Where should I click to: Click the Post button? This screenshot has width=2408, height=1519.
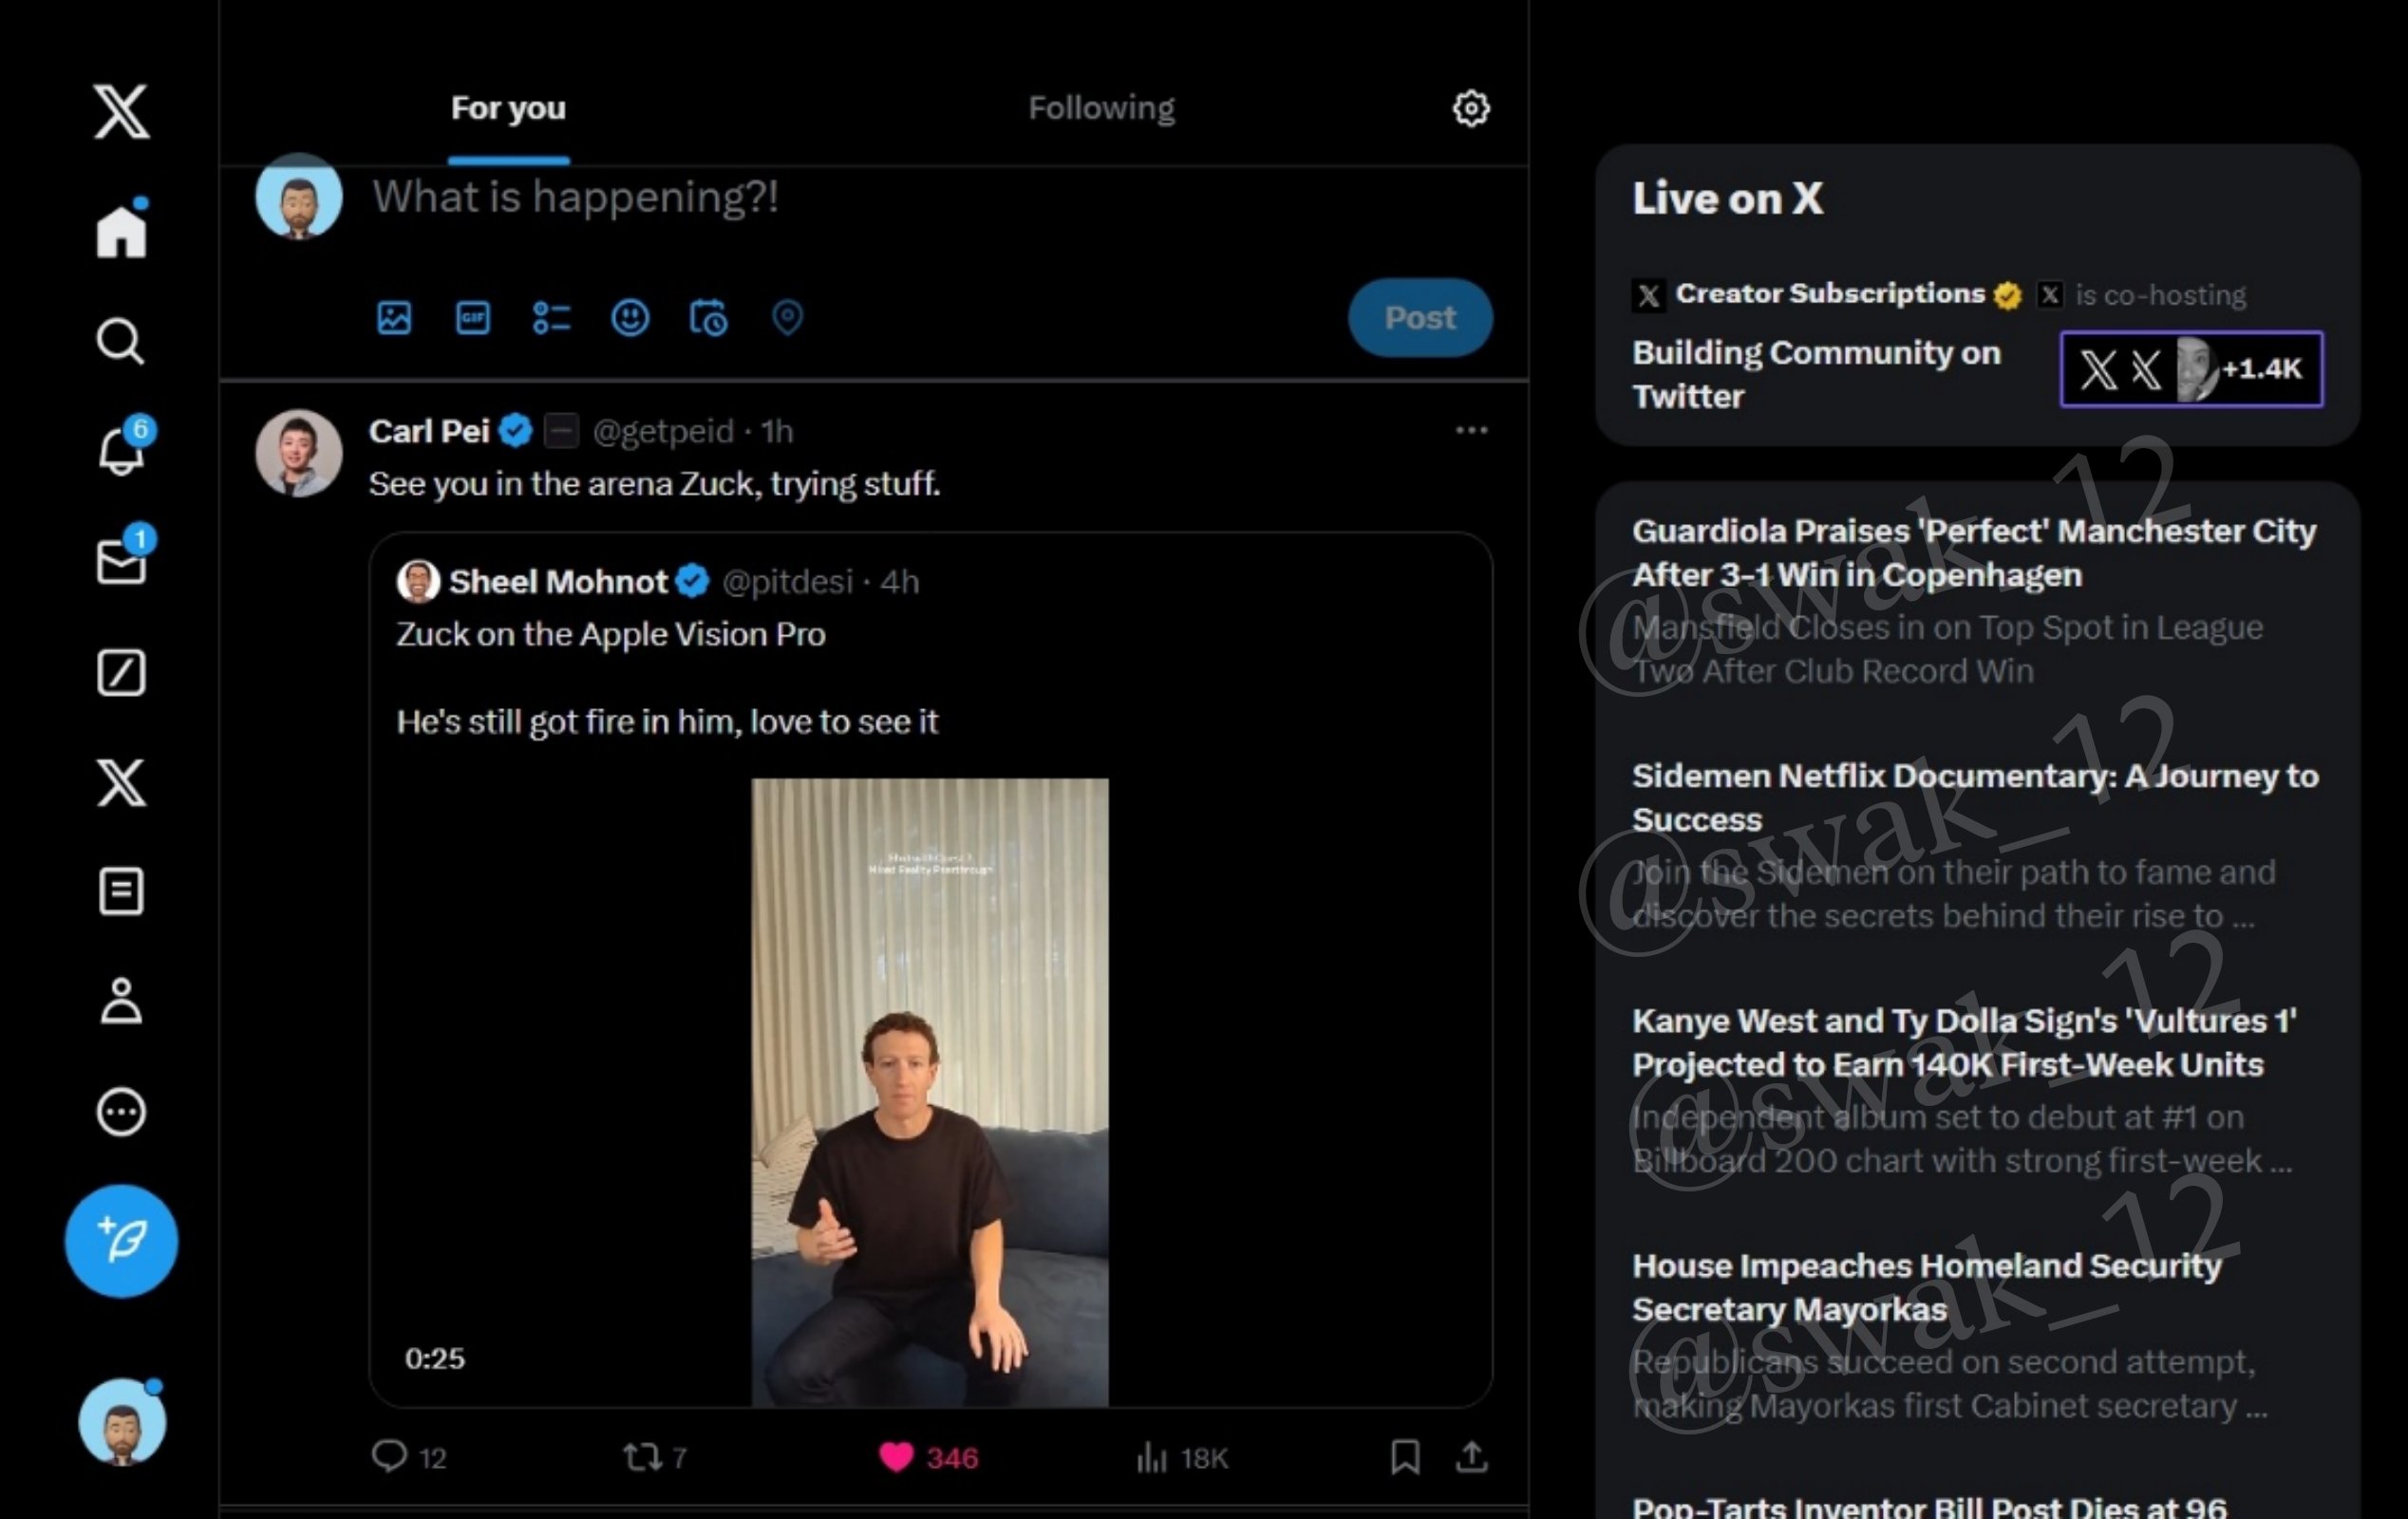(1420, 318)
